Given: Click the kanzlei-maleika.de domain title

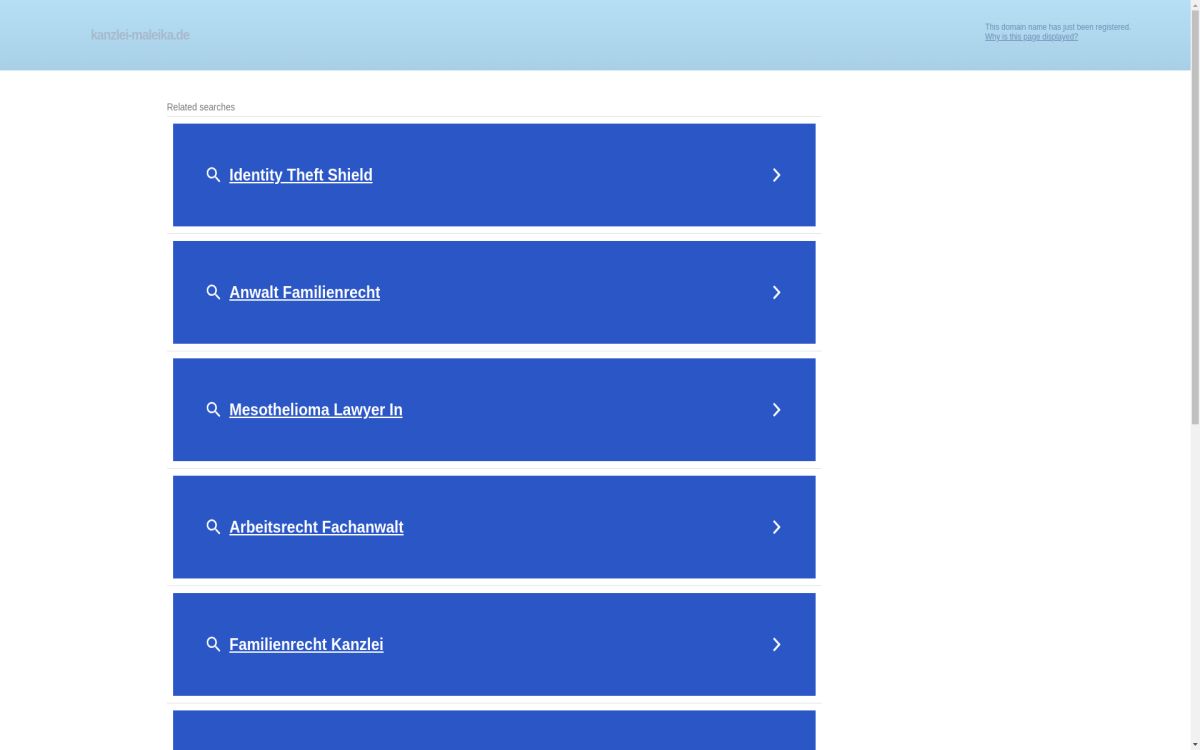Looking at the screenshot, I should (140, 35).
